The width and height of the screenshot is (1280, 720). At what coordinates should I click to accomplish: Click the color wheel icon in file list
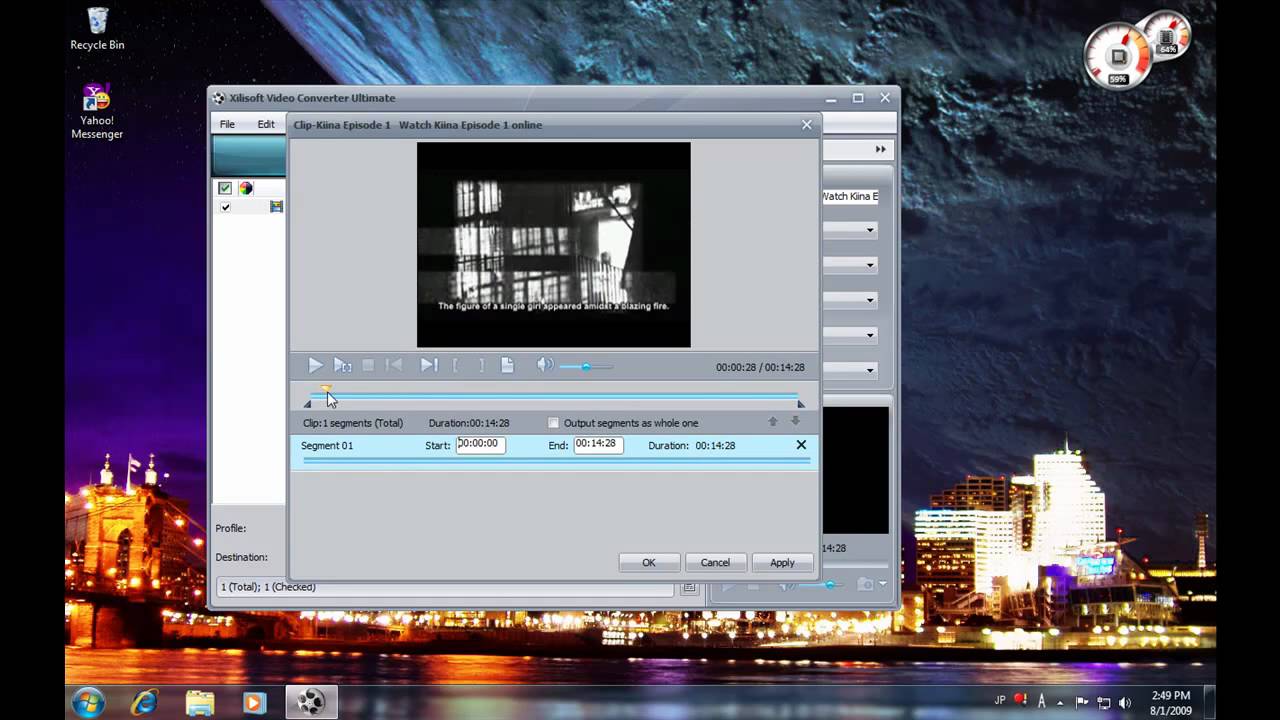(245, 188)
